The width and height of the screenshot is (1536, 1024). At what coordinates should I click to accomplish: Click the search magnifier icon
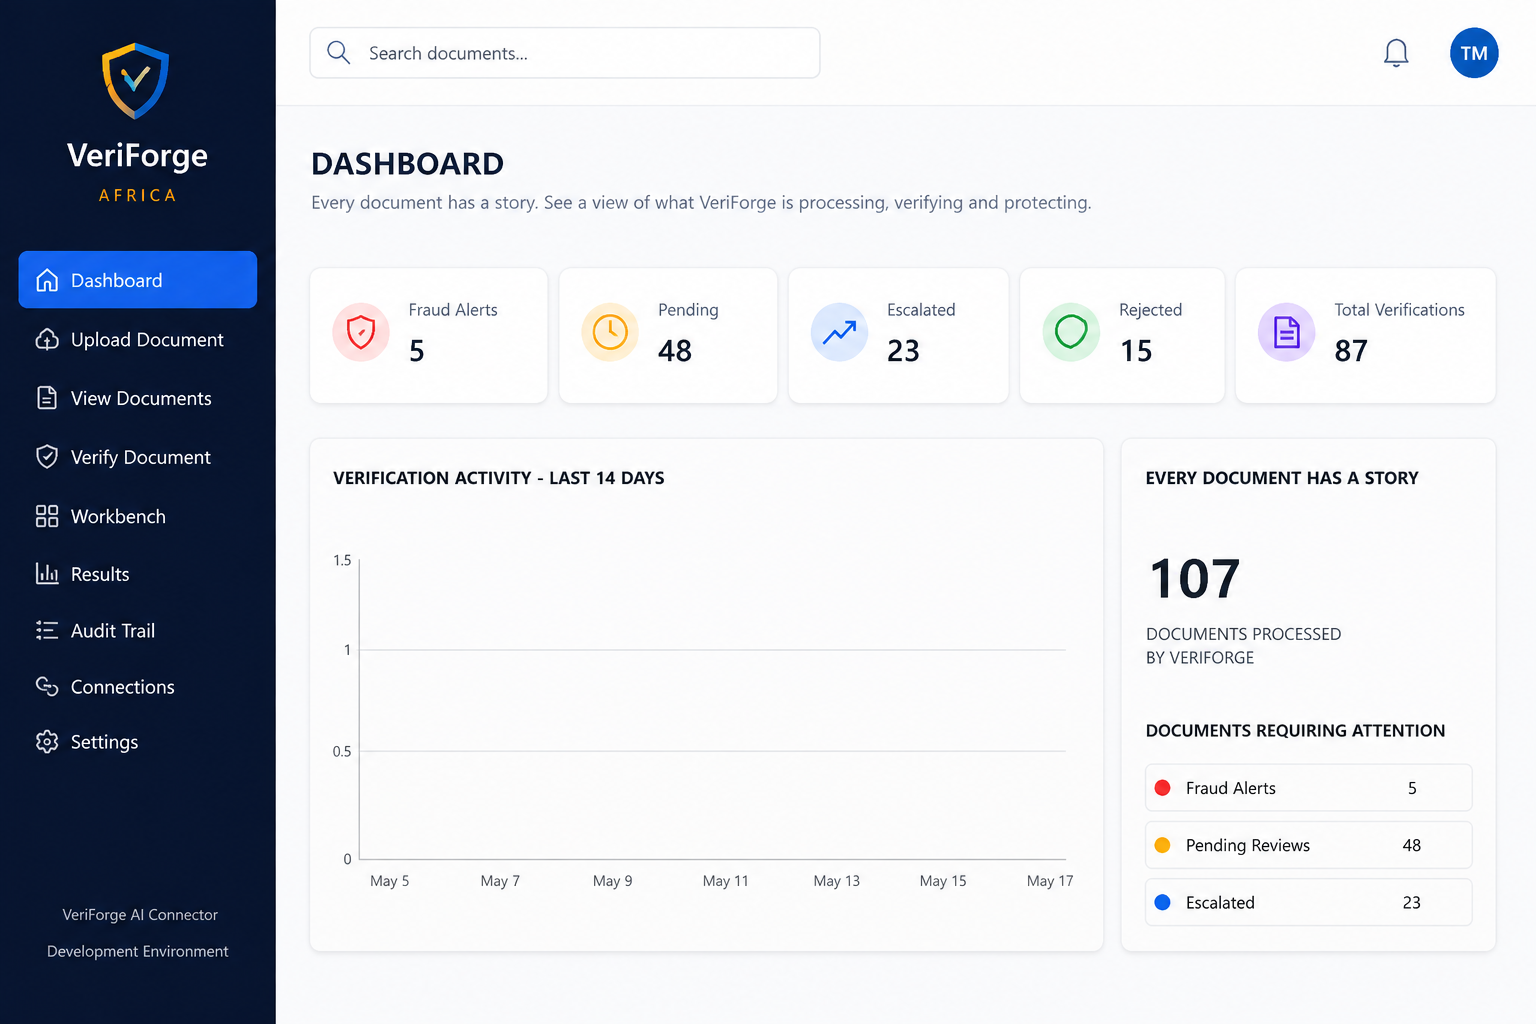point(339,53)
